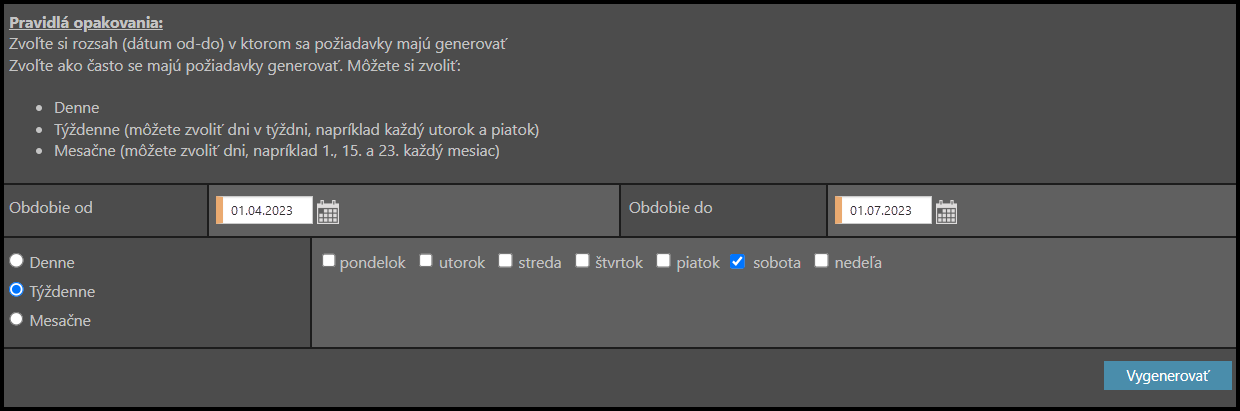Check the nedeľa checkbox
Screen dimensions: 1240x411
[821, 261]
